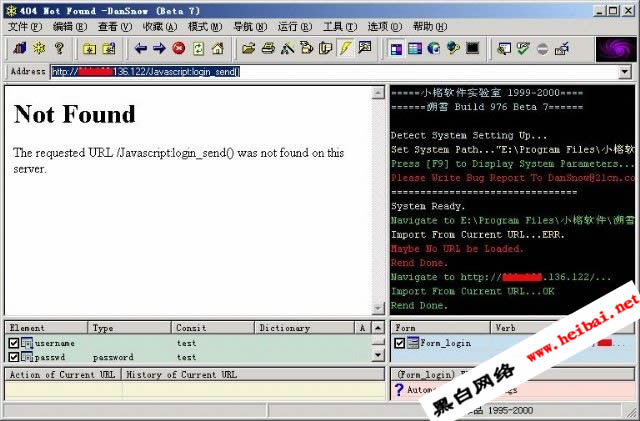Image resolution: width=640 pixels, height=421 pixels.
Task: Sort by the Dictionary column header
Action: point(304,327)
